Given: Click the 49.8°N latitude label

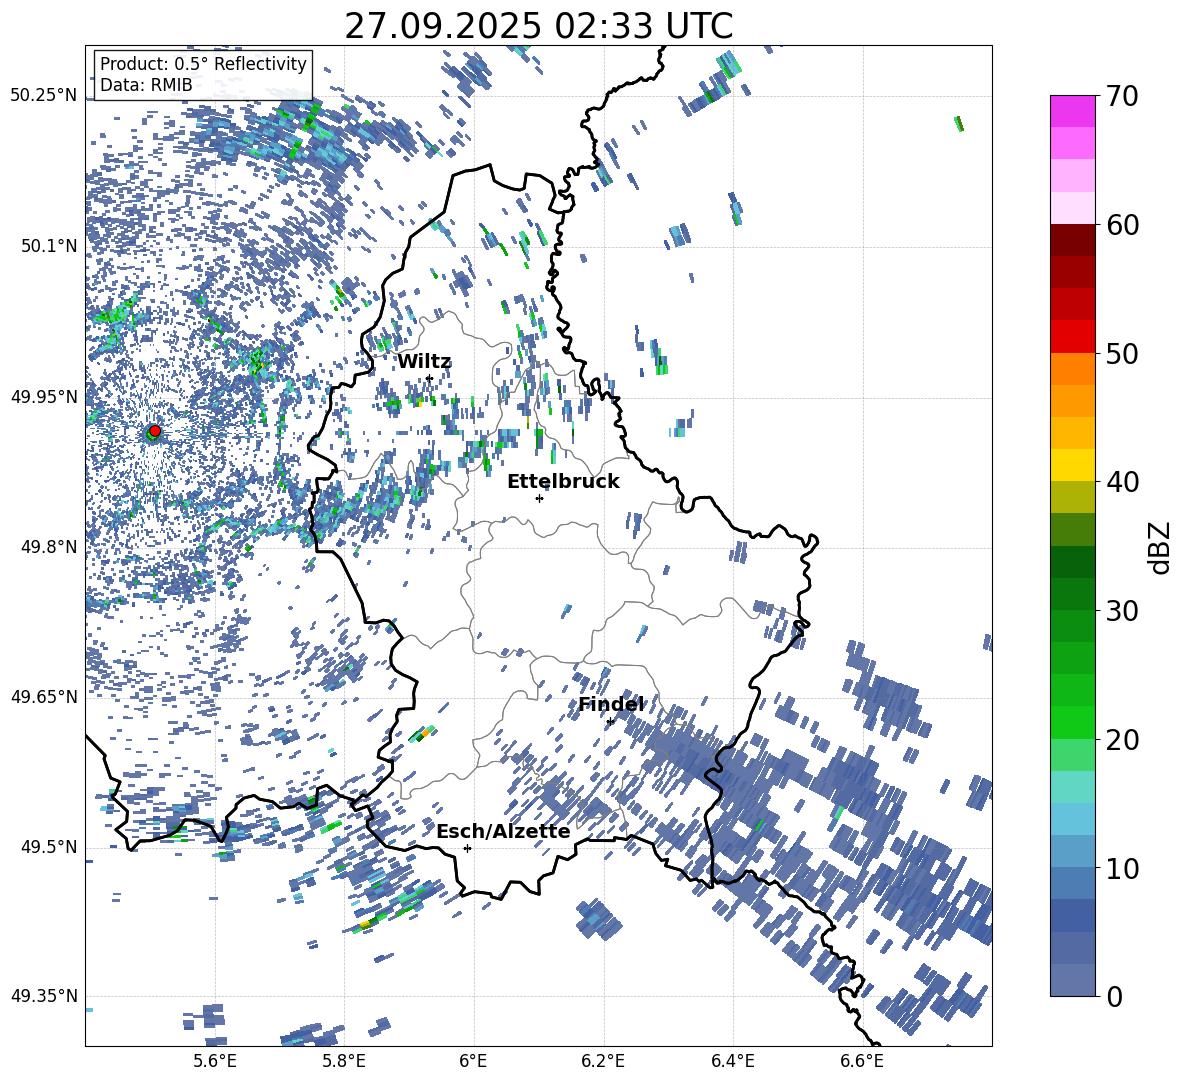Looking at the screenshot, I should coord(48,547).
